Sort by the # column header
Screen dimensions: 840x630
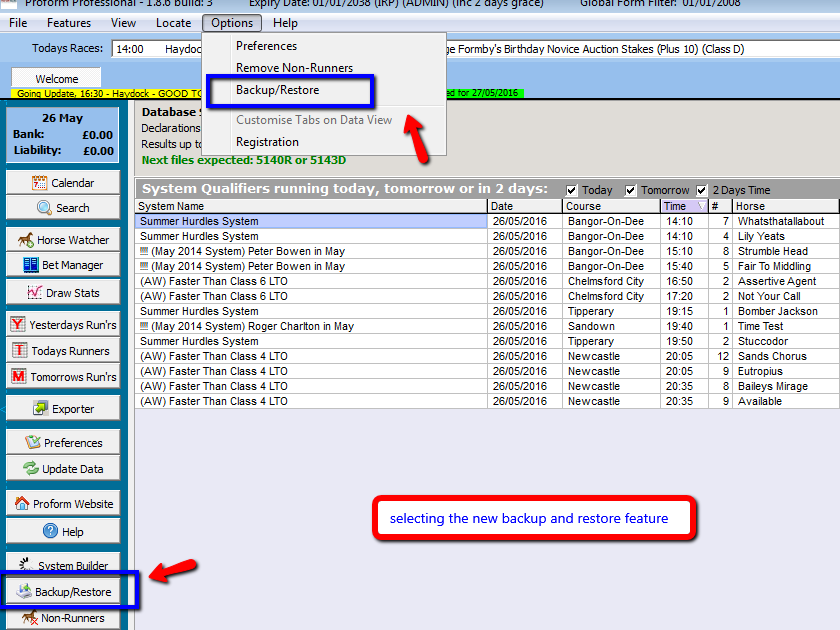(x=720, y=206)
